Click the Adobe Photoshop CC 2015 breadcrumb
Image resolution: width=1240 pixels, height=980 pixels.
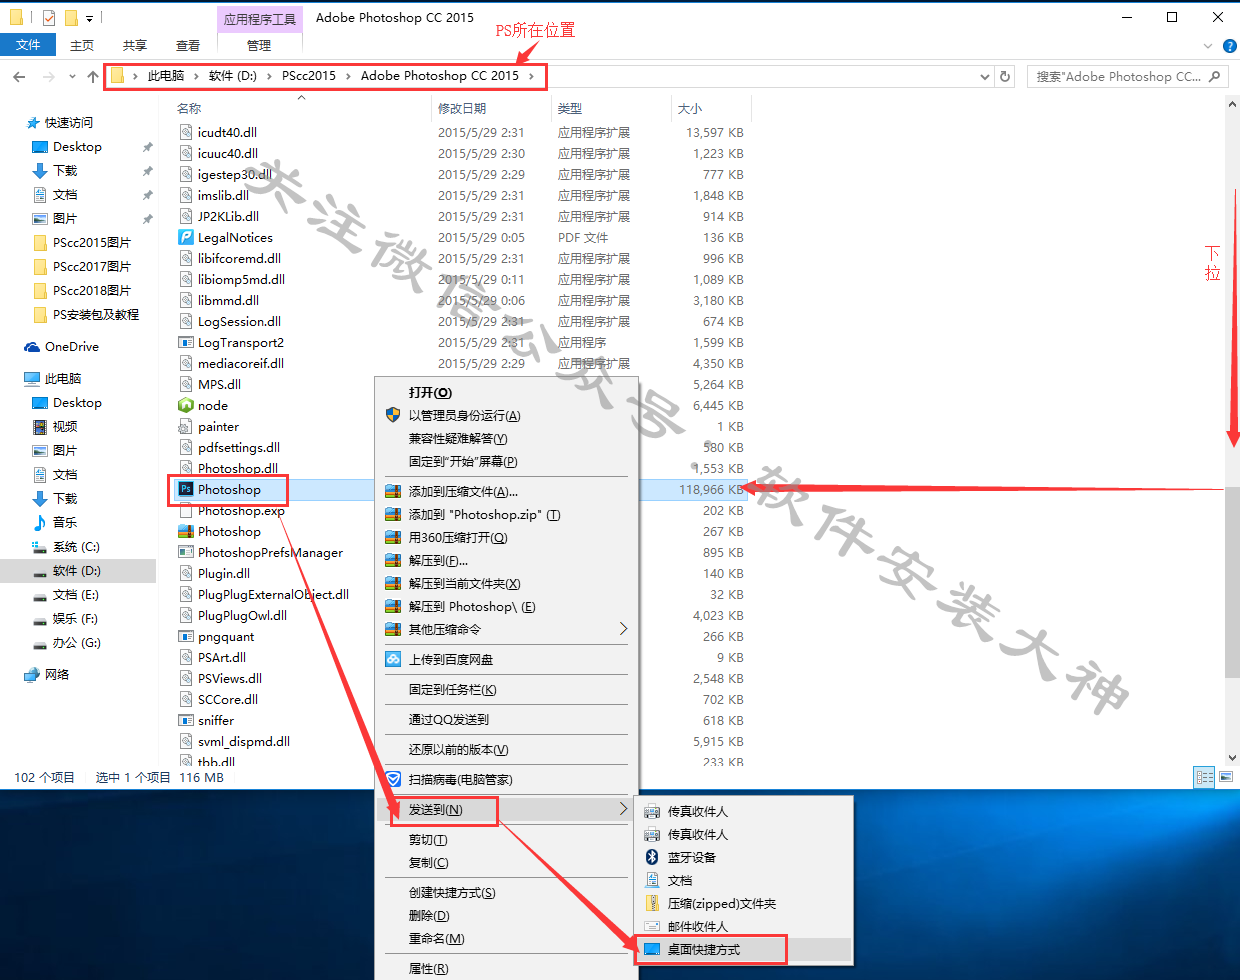tap(439, 76)
